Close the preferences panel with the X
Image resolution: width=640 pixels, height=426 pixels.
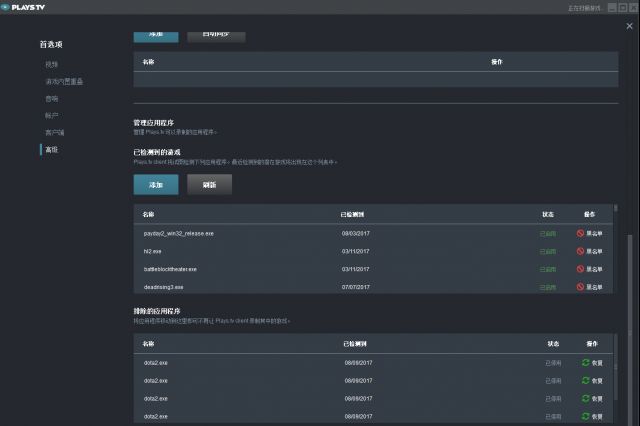(629, 26)
